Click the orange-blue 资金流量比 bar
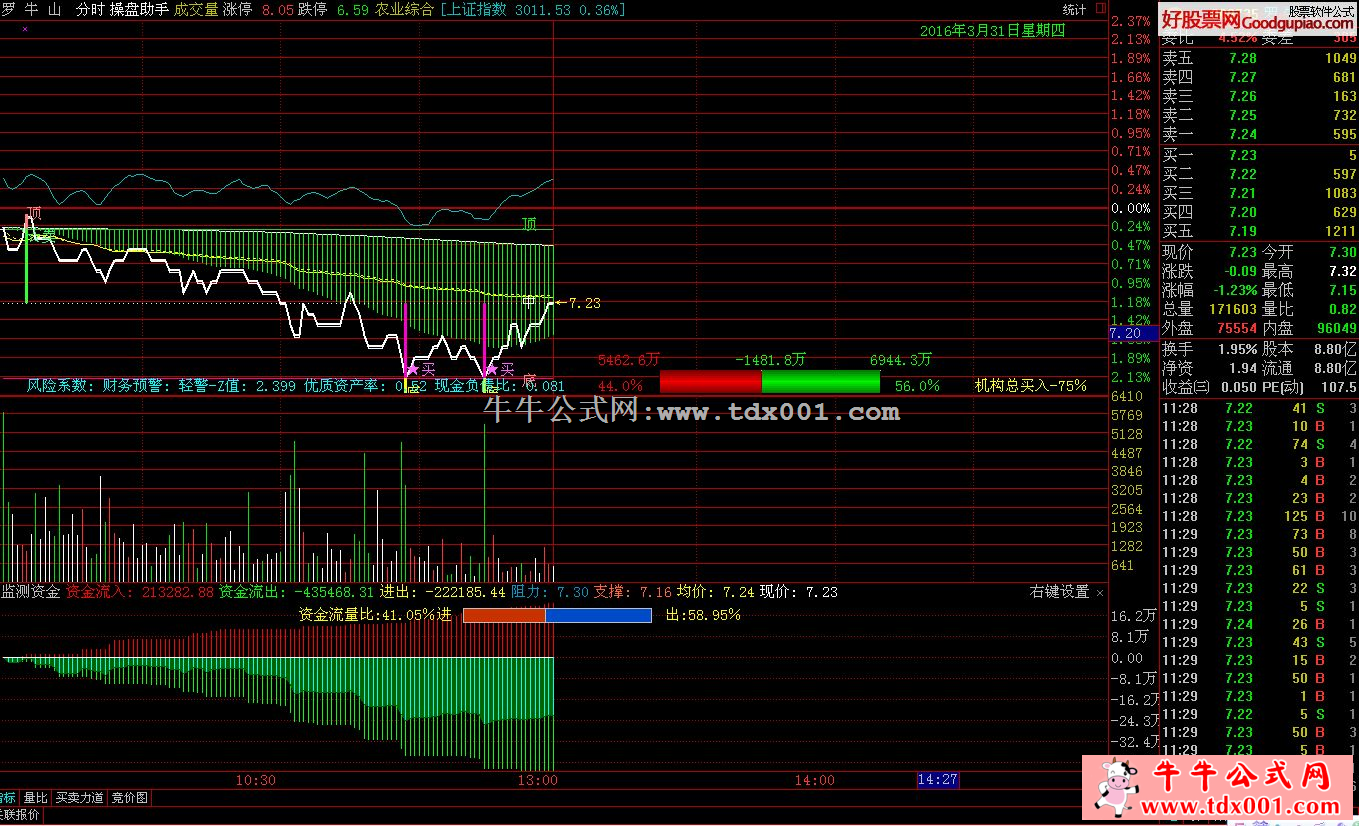1359x826 pixels. click(557, 615)
